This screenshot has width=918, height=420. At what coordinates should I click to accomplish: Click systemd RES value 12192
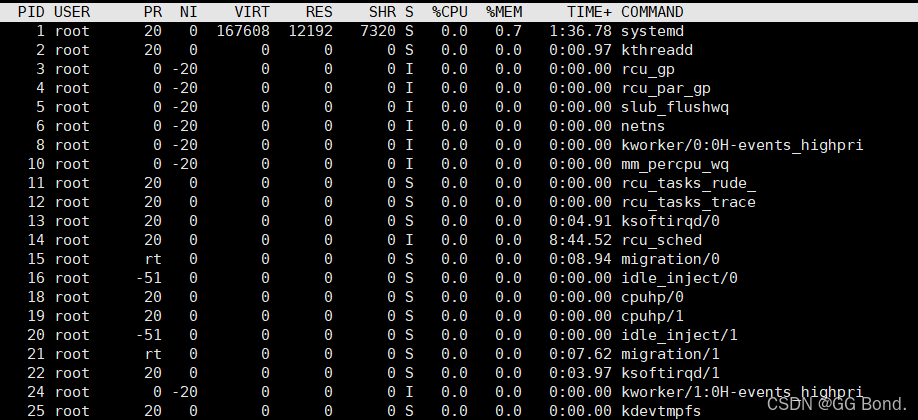(x=310, y=31)
